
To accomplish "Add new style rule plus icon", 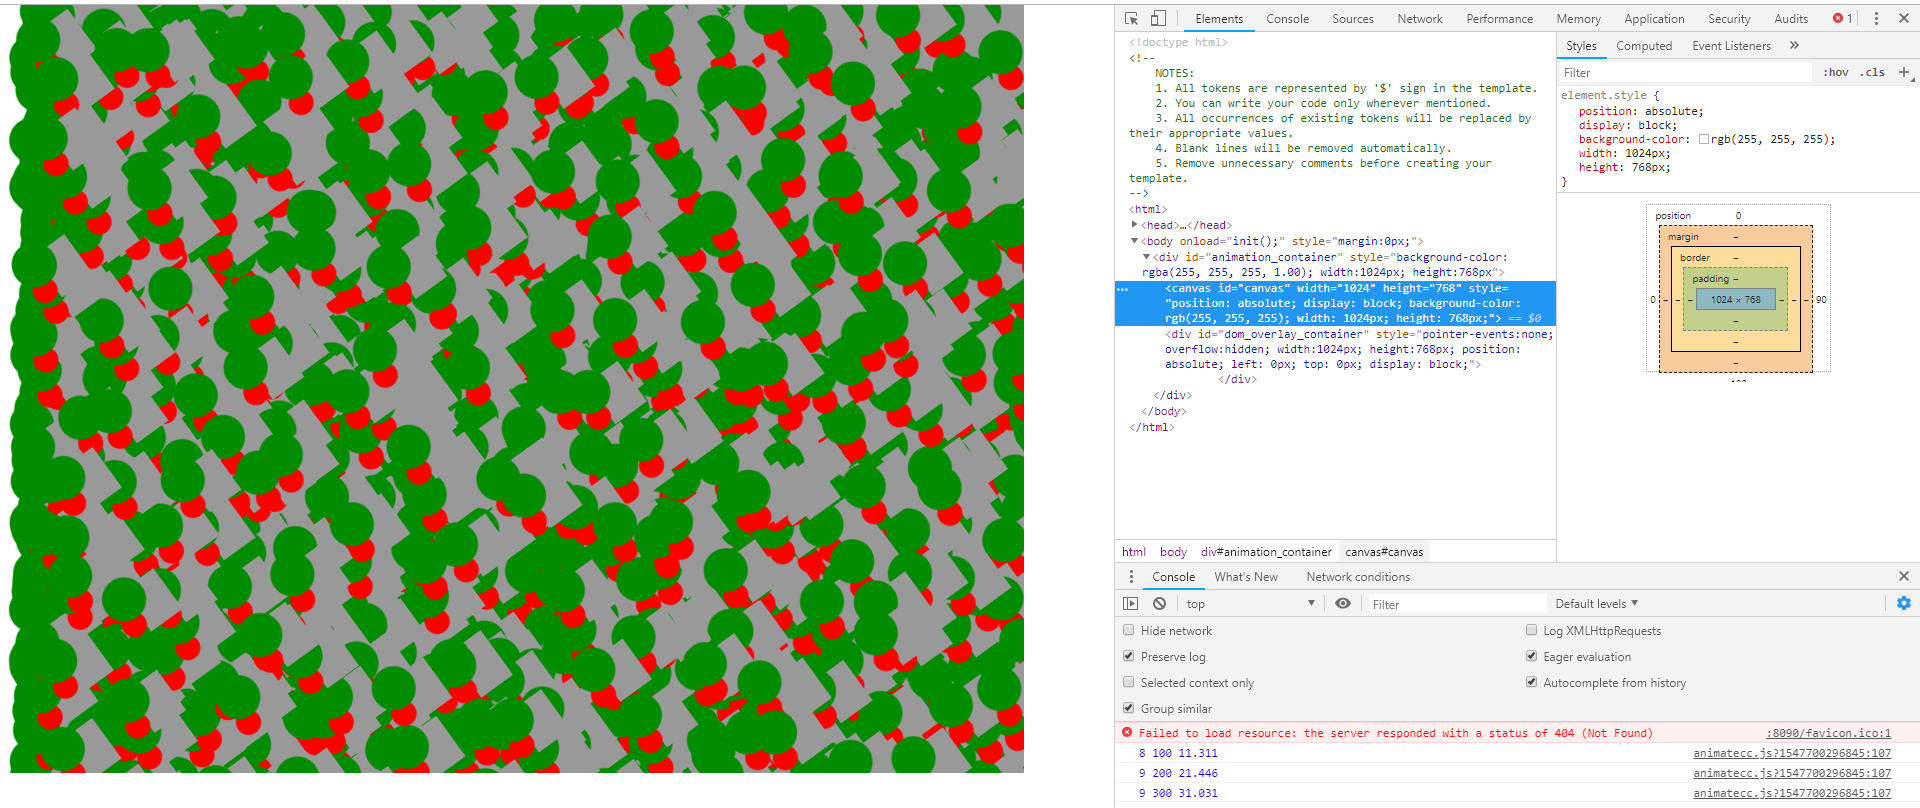I will pos(1904,72).
